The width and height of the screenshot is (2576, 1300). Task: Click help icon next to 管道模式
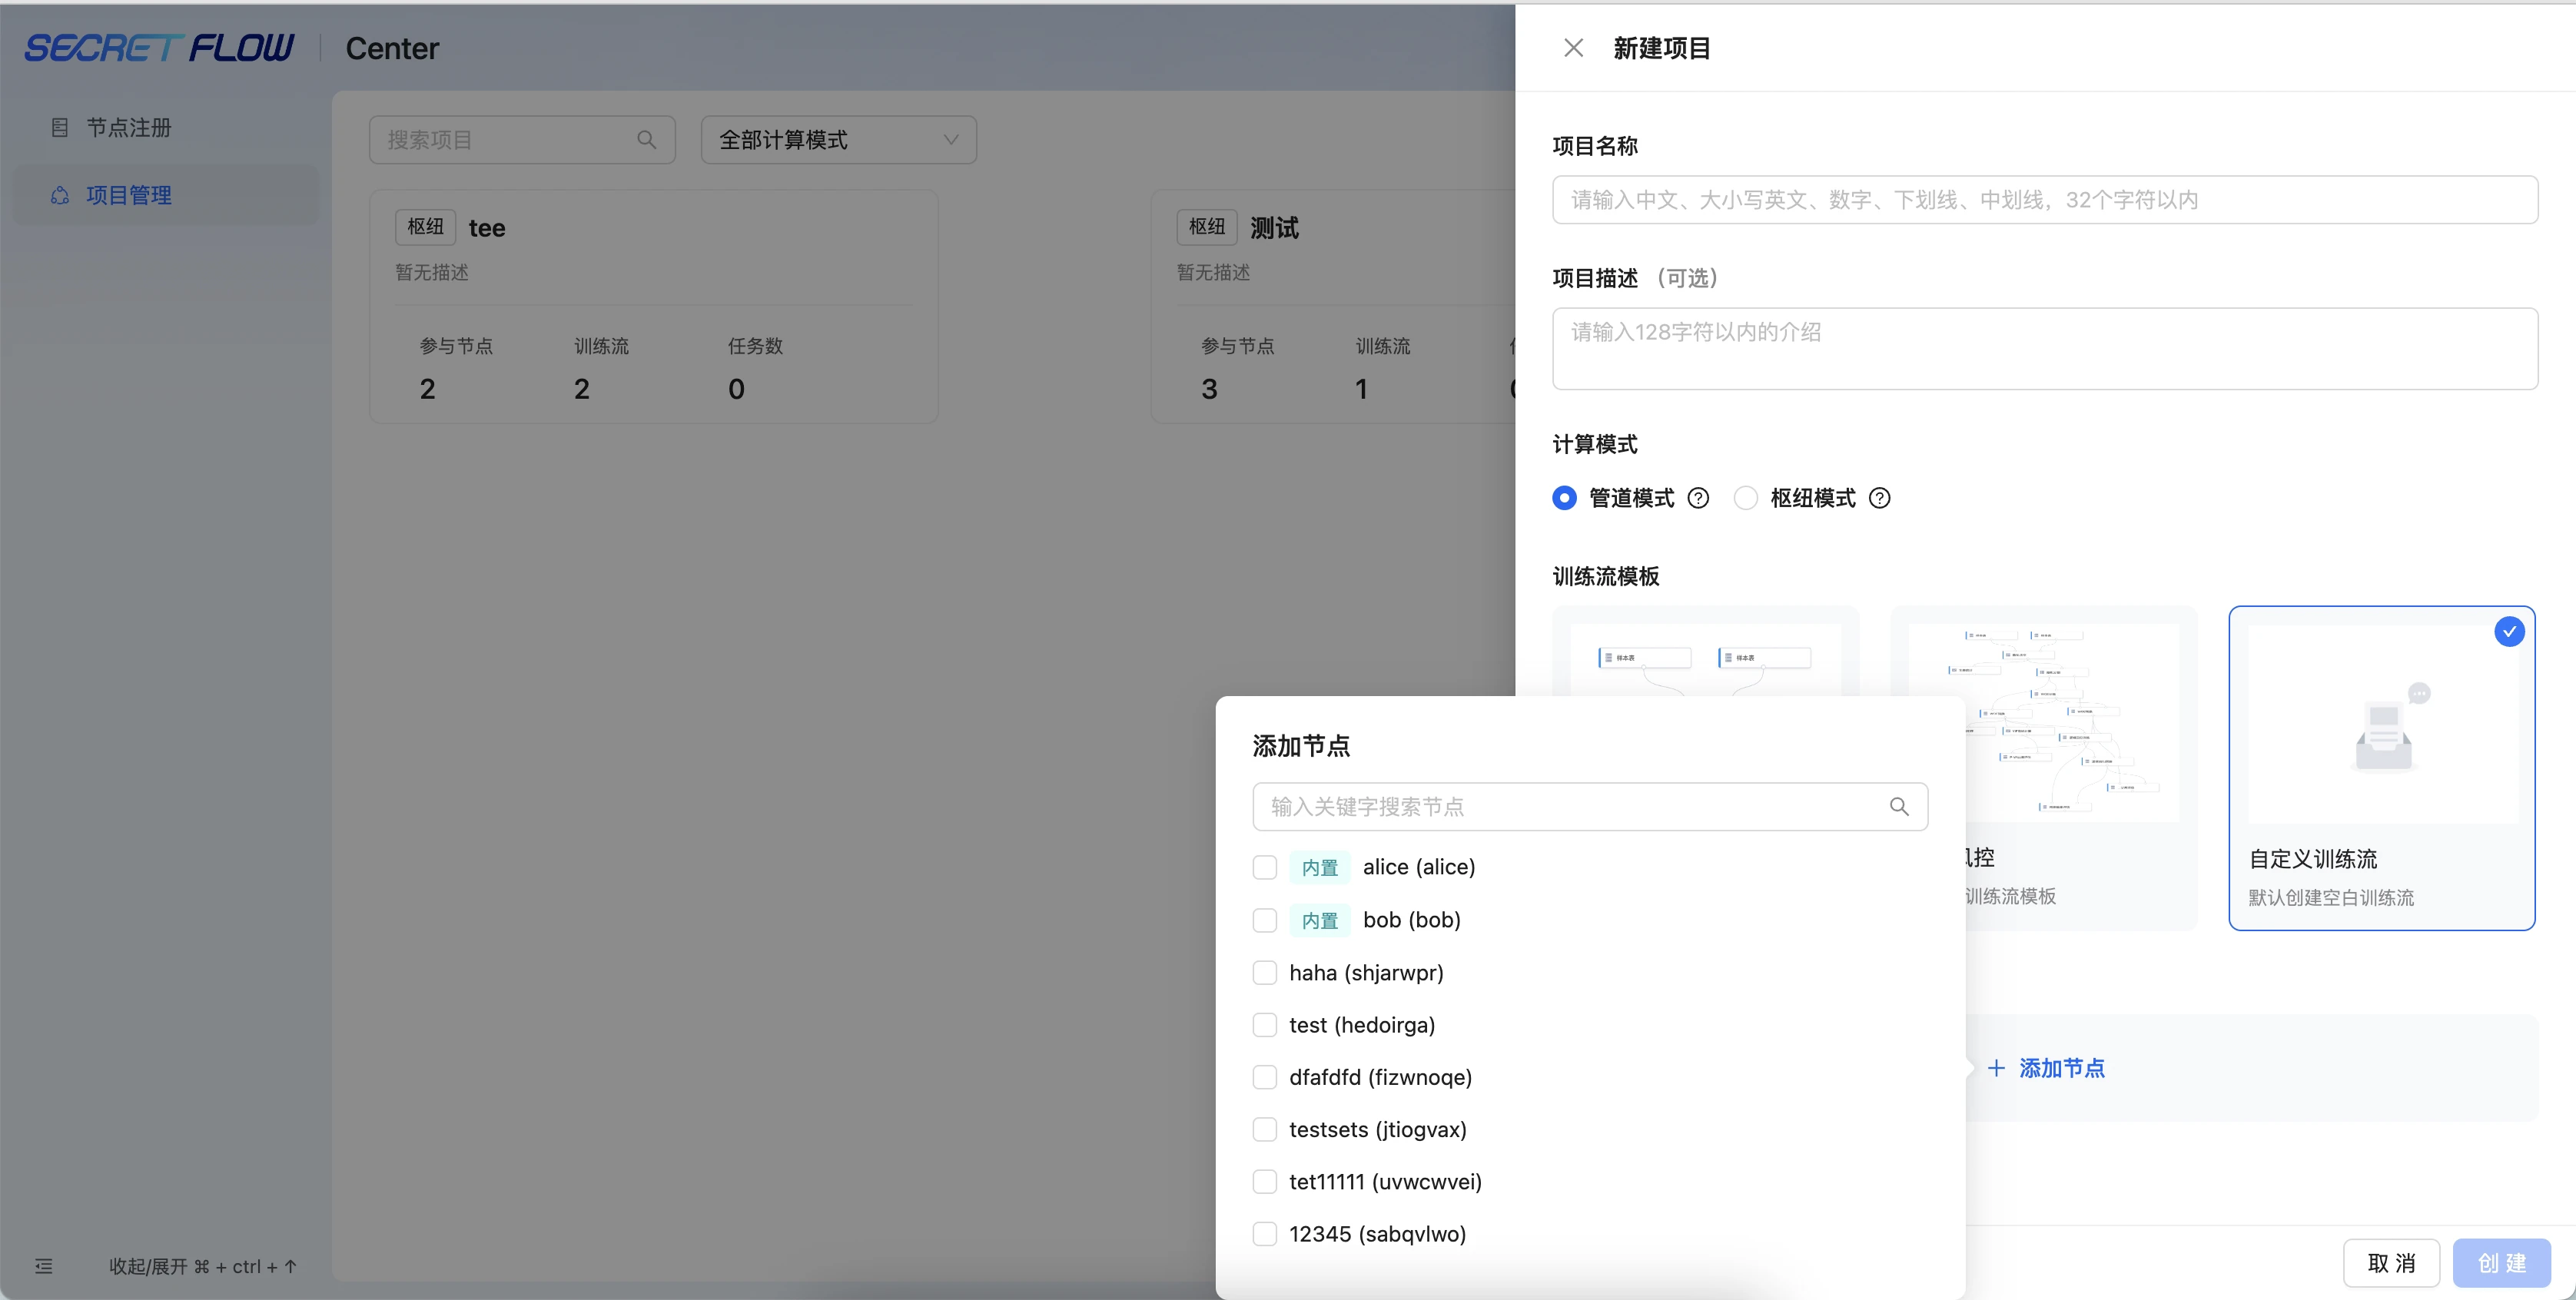coord(1698,498)
